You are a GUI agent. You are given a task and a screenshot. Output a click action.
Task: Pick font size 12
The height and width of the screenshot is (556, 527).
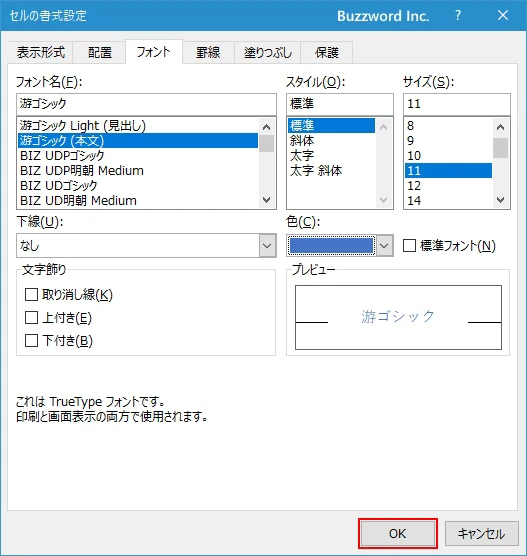coord(448,185)
